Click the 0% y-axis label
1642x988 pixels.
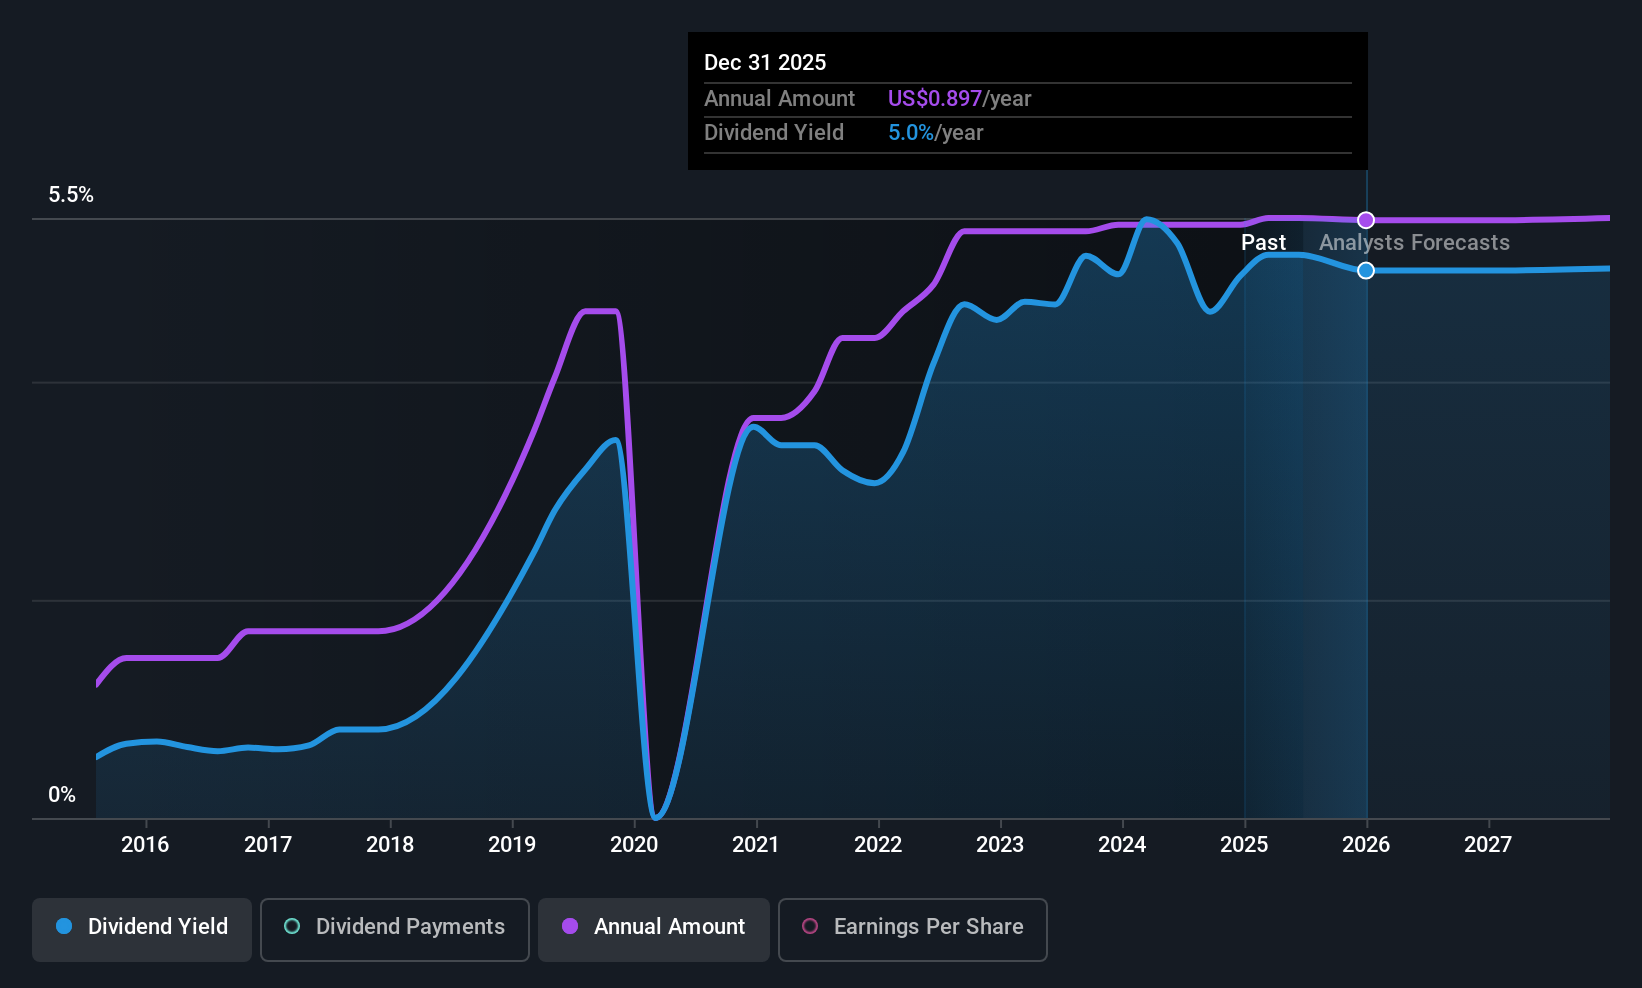[62, 794]
